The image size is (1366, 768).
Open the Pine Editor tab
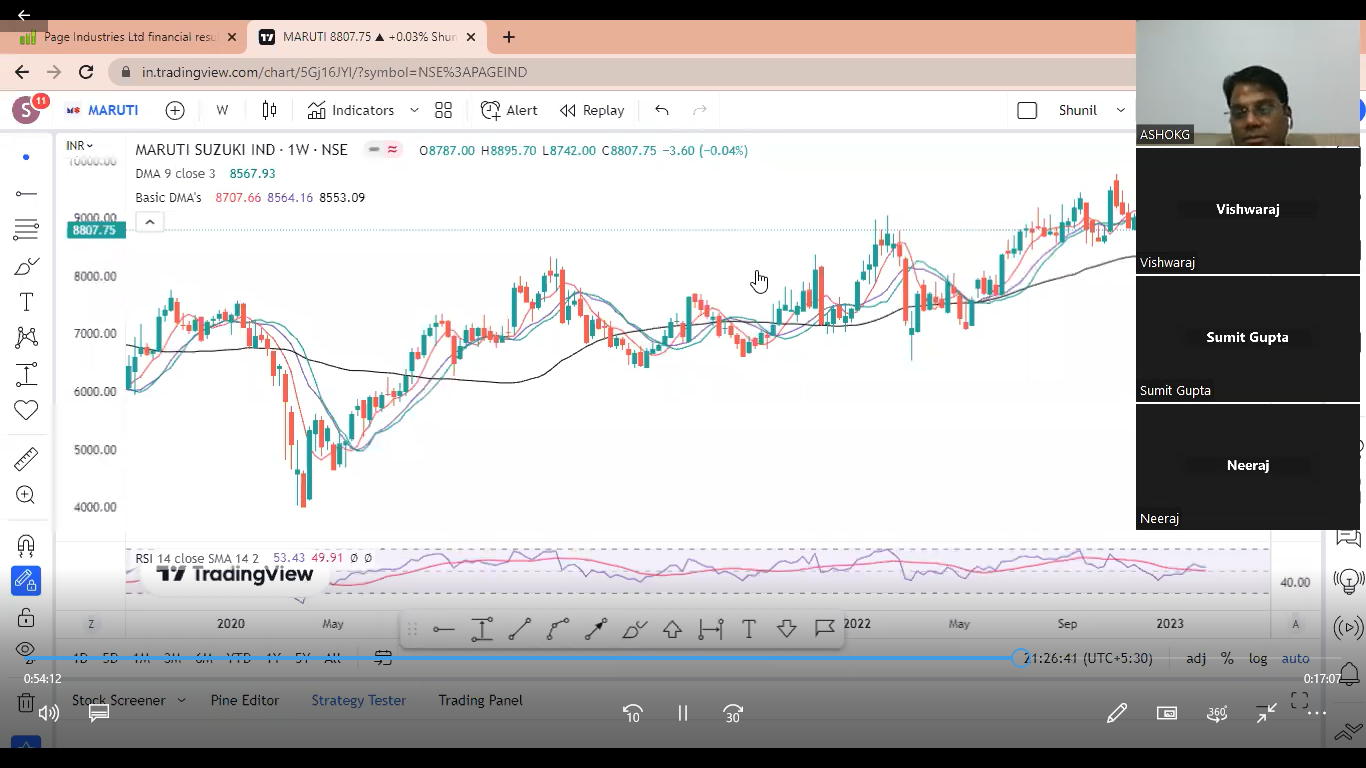pyautogui.click(x=244, y=700)
